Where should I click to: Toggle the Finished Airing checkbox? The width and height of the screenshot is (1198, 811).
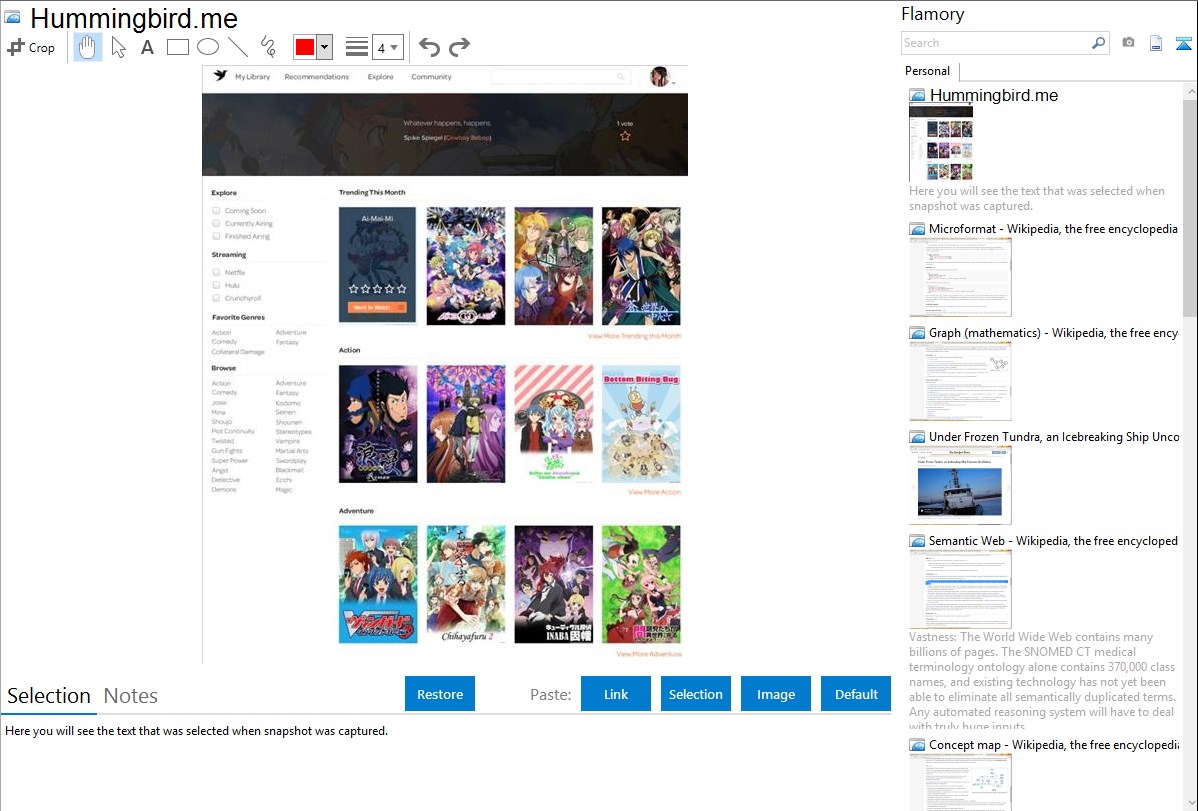coord(216,236)
